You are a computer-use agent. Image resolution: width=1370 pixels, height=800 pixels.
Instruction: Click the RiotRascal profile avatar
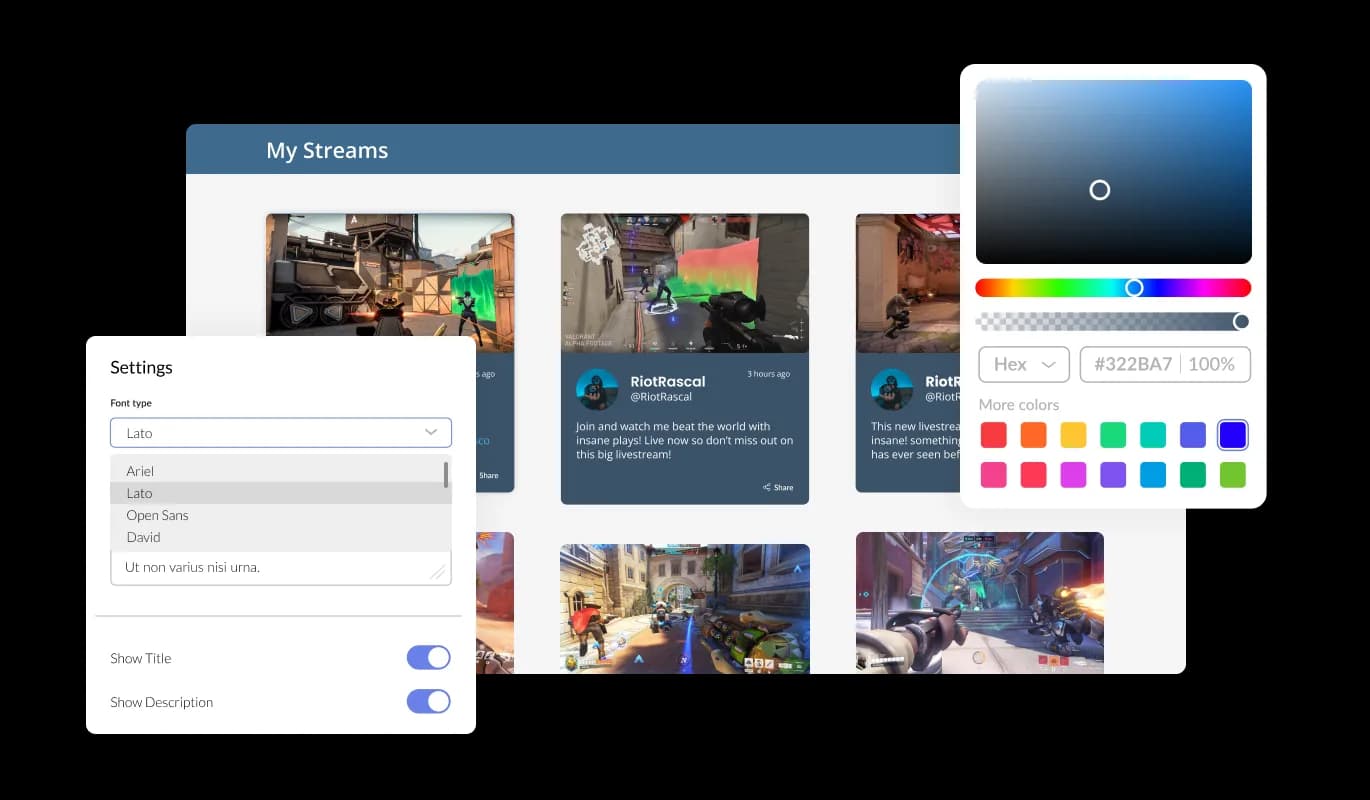pos(597,389)
